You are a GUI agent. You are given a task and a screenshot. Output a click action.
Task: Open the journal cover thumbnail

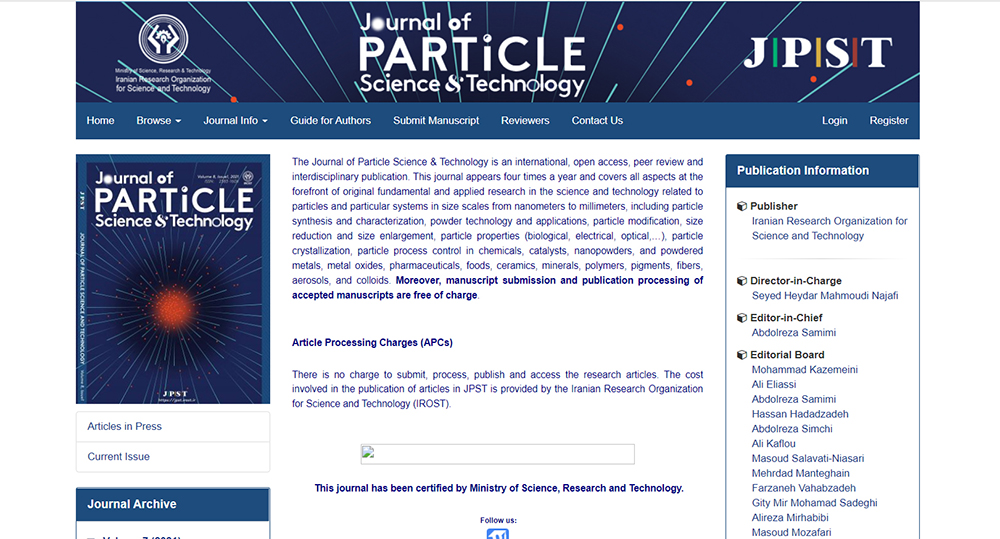pyautogui.click(x=173, y=279)
